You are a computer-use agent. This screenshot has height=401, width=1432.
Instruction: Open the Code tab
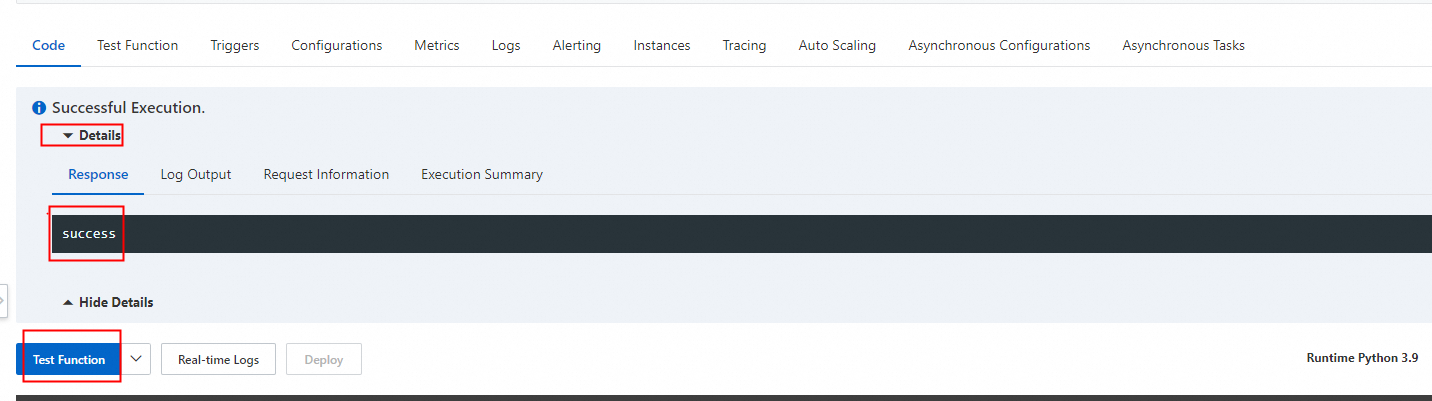click(49, 45)
